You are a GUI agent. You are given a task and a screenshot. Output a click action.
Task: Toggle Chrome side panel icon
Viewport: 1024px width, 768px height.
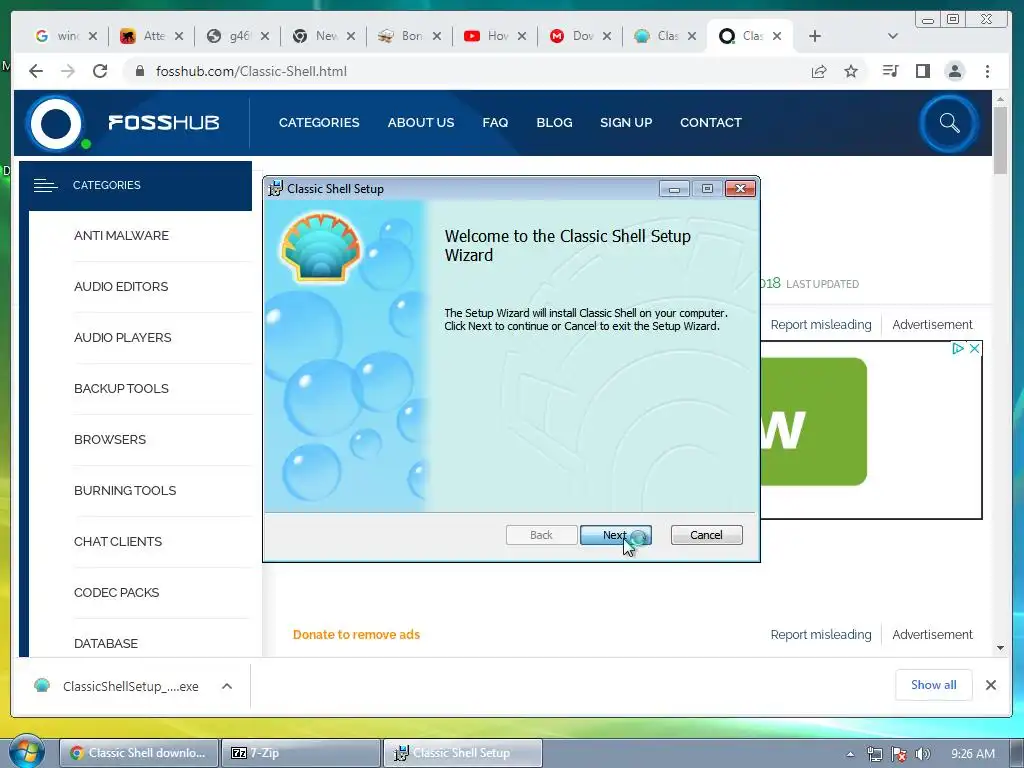click(922, 71)
